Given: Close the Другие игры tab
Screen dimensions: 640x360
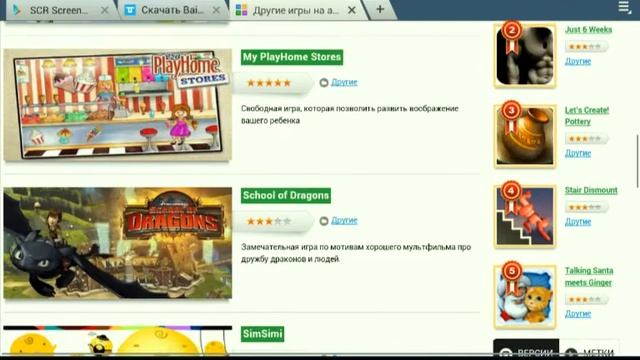Looking at the screenshot, I should pyautogui.click(x=351, y=10).
